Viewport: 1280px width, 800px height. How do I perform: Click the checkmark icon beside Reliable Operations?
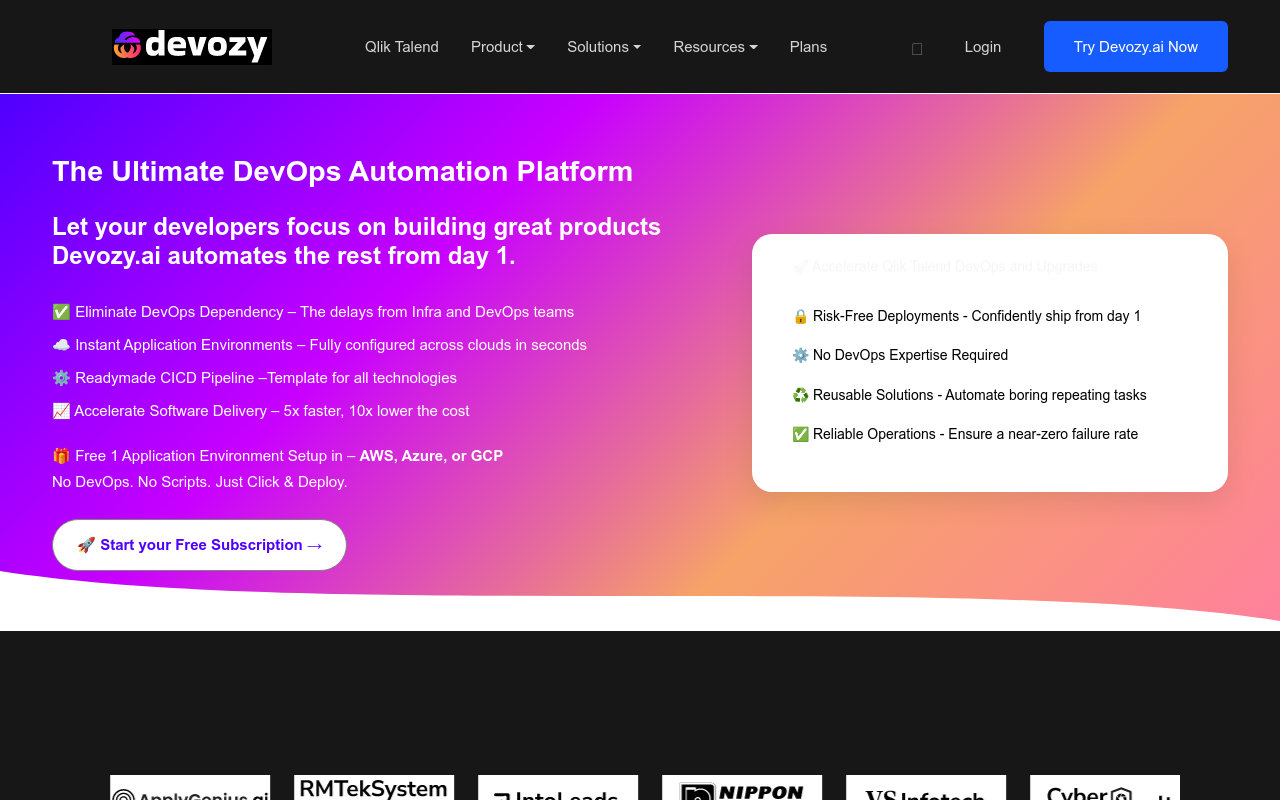799,434
